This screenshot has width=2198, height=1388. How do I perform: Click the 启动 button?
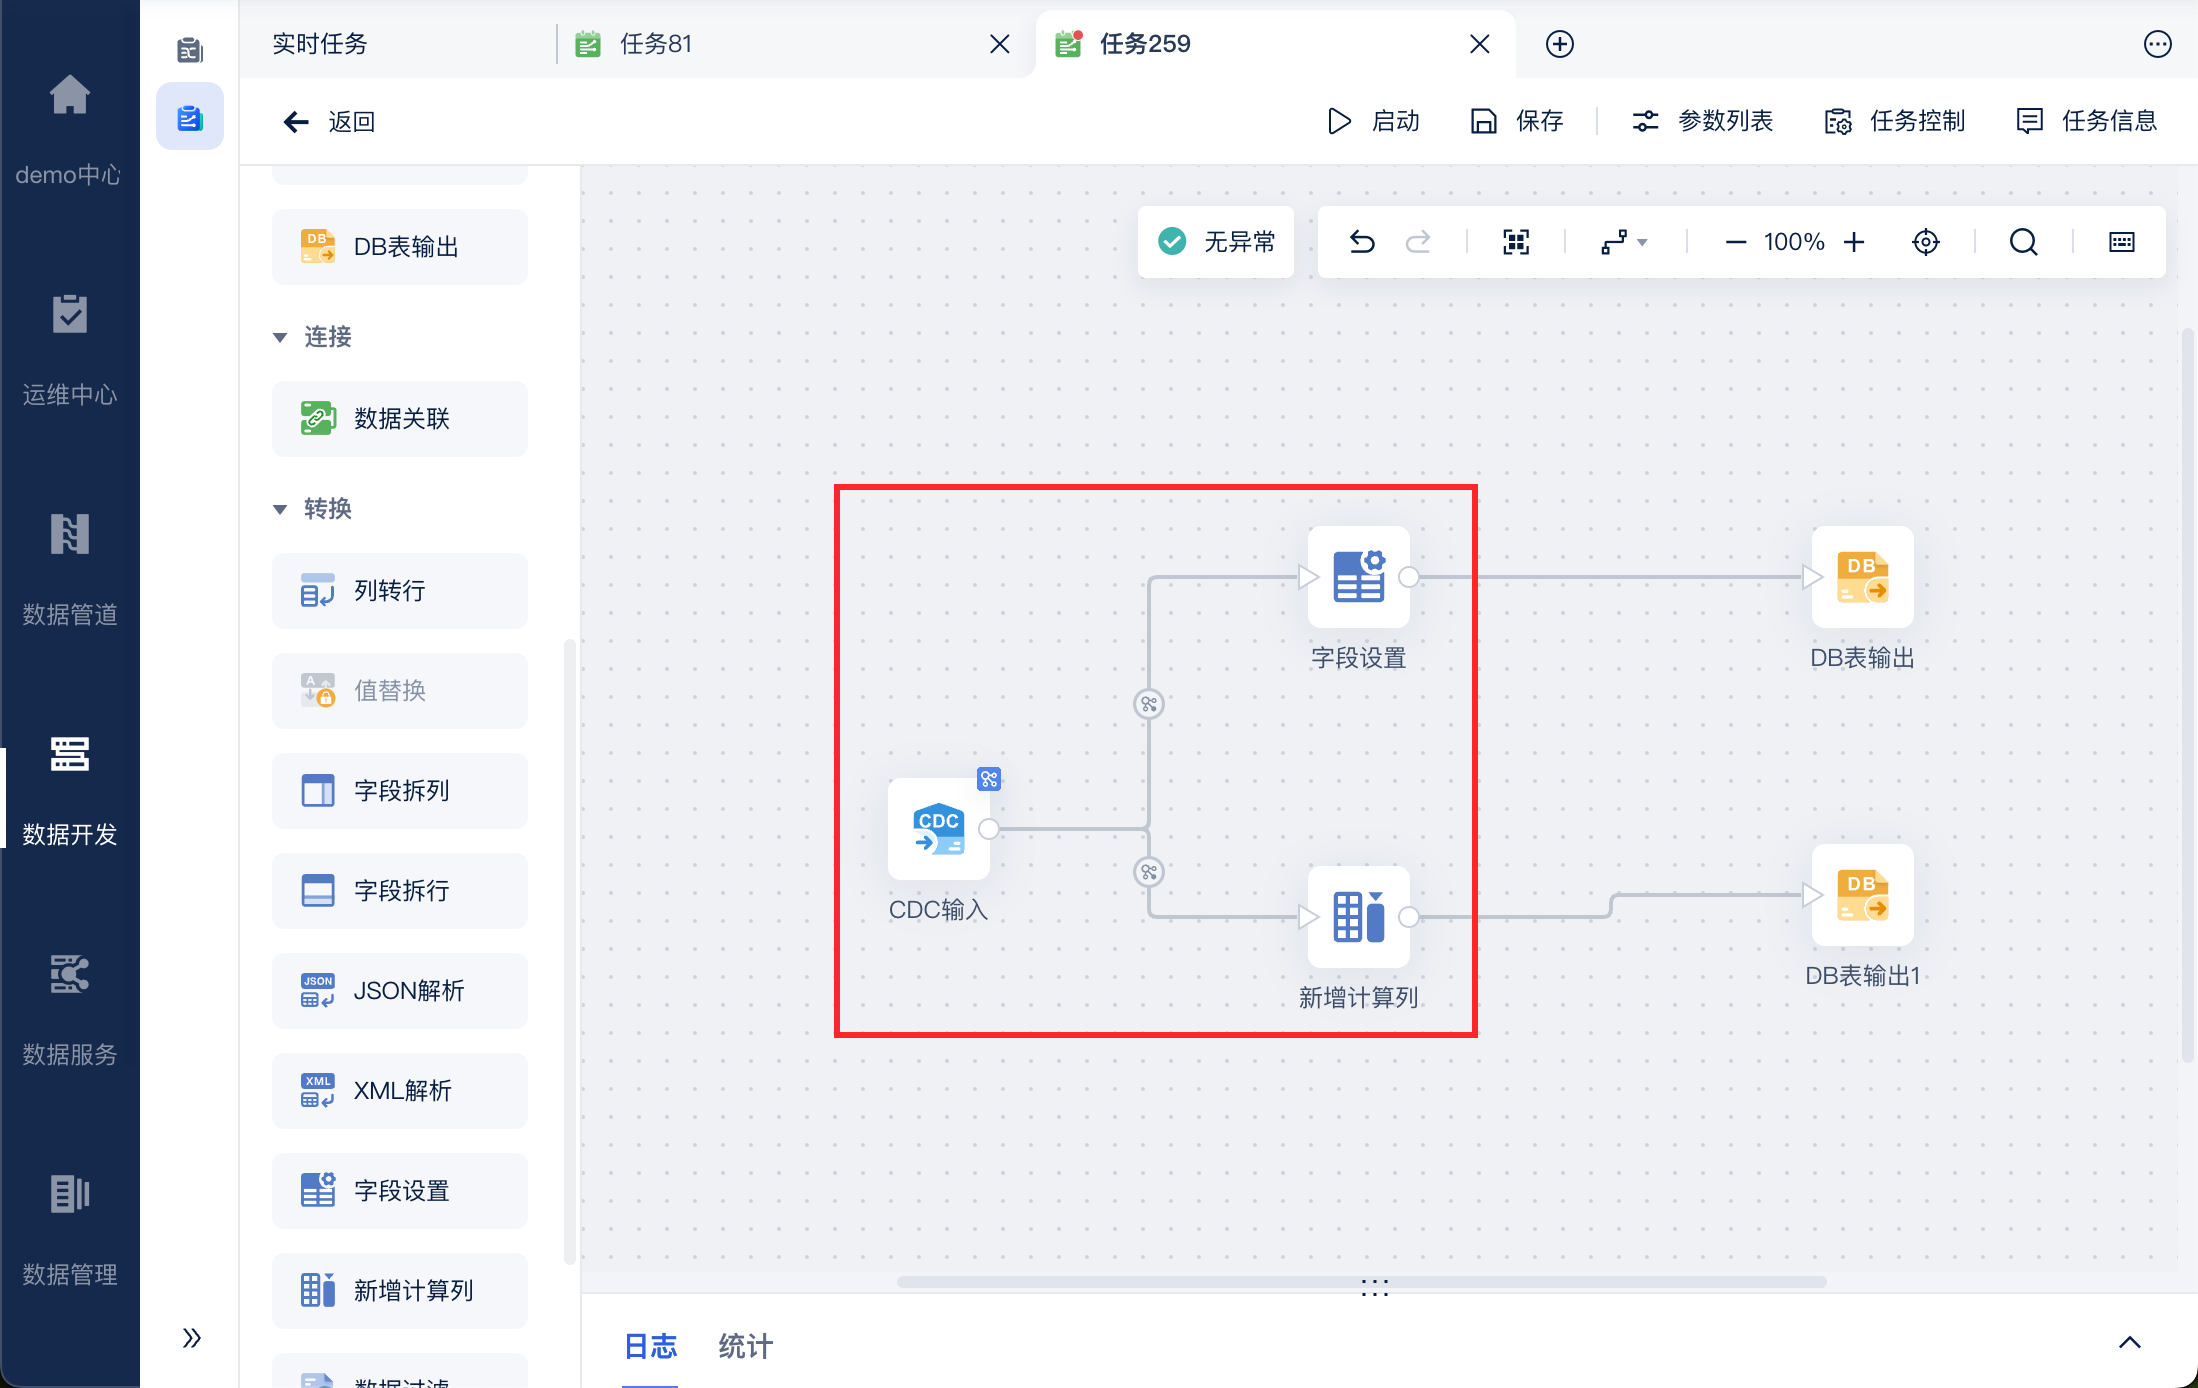pyautogui.click(x=1374, y=121)
